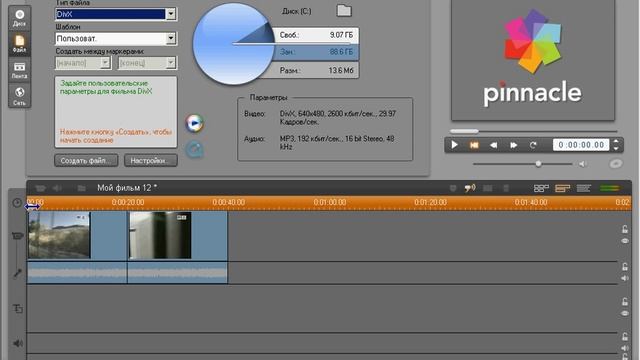The width and height of the screenshot is (640, 360).
Task: Click the 0:01:00.00 mark on the ruler
Action: (x=330, y=202)
